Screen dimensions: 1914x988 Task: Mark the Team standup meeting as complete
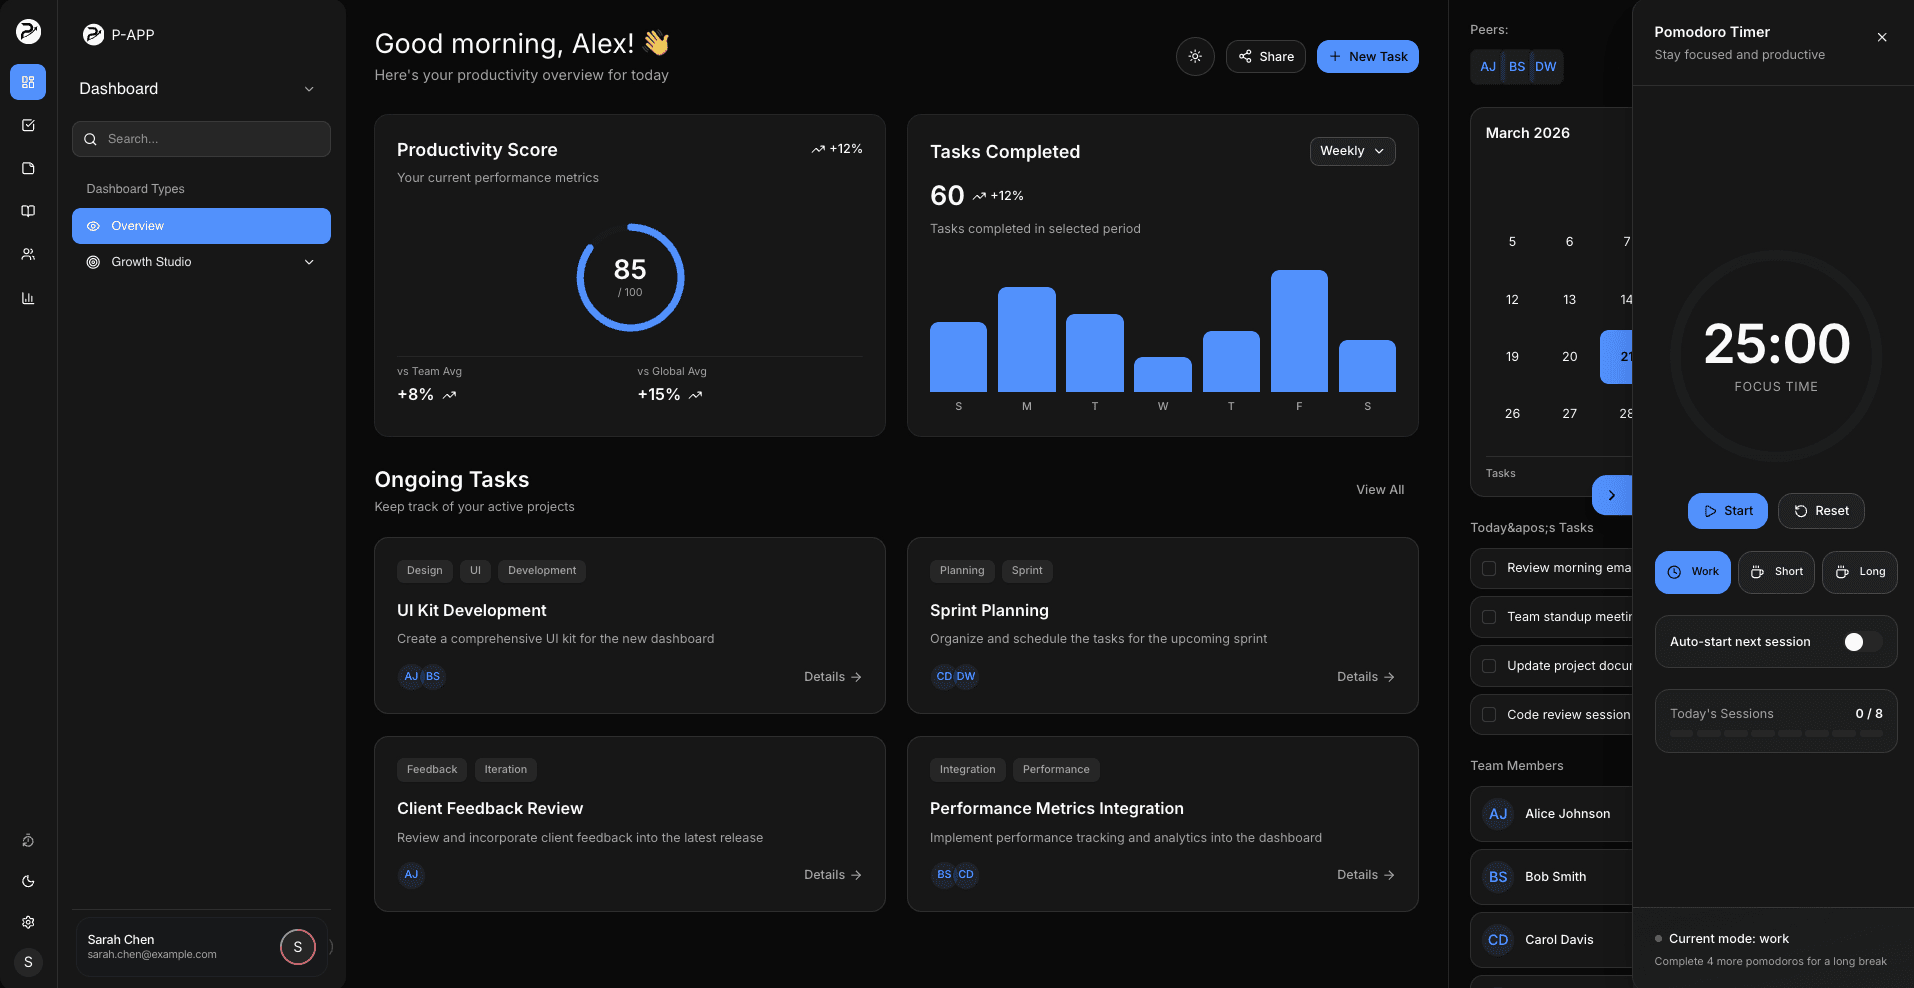(1489, 616)
